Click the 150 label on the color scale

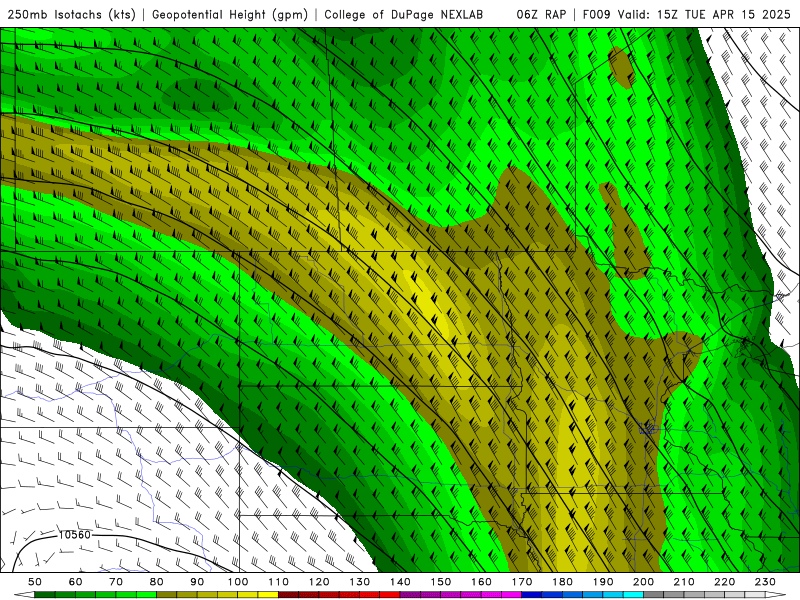click(441, 582)
